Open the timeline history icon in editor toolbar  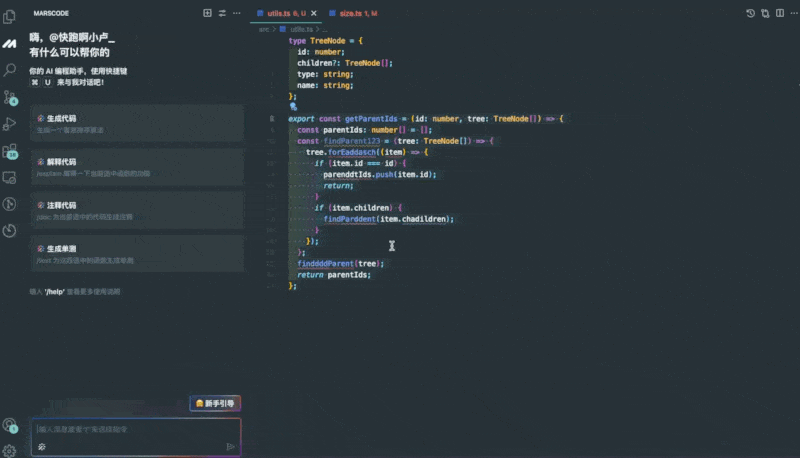(x=750, y=13)
